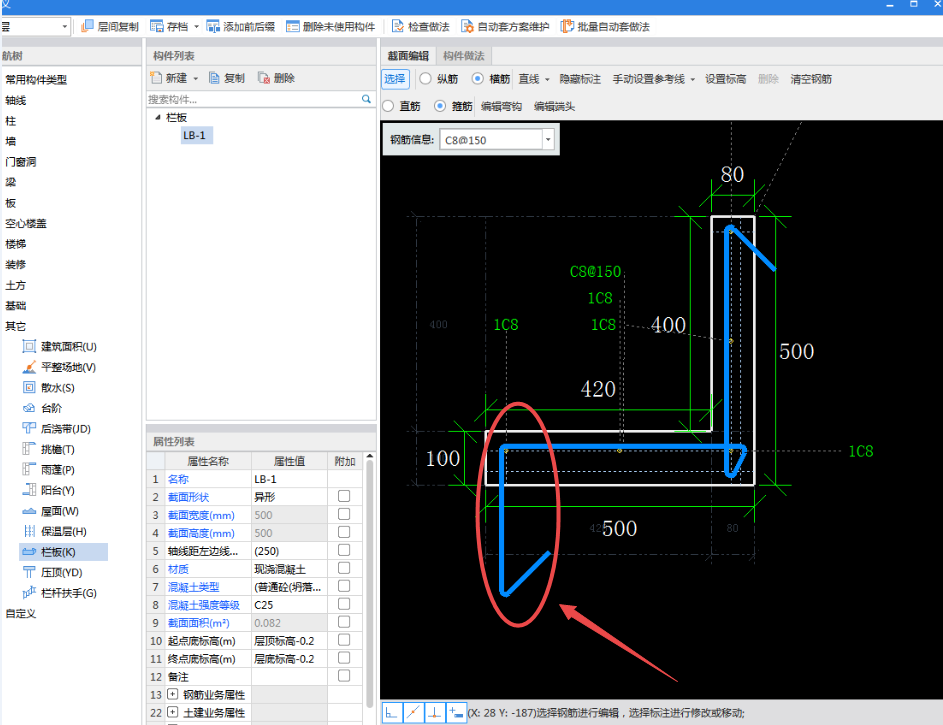Viewport: 943px width, 725px height.
Task: Select the 纵筋 radio button
Action: 425,79
